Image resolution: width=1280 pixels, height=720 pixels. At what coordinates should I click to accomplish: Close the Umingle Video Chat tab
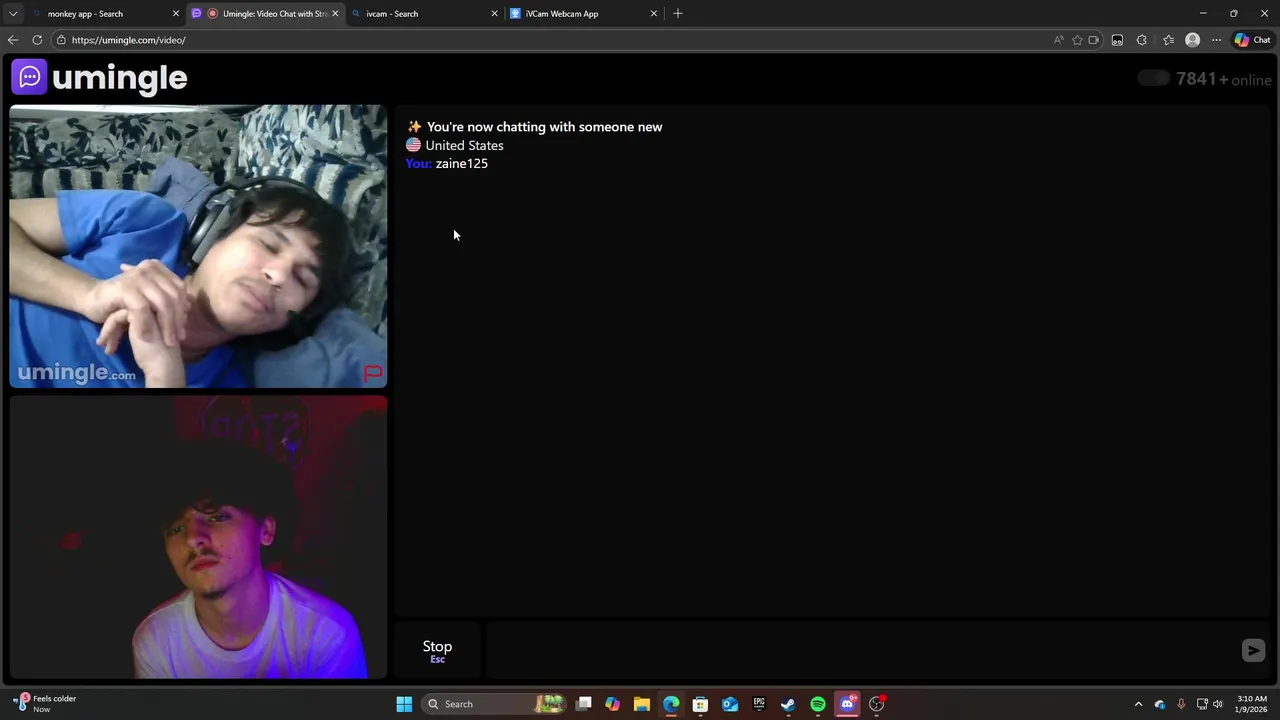(335, 14)
